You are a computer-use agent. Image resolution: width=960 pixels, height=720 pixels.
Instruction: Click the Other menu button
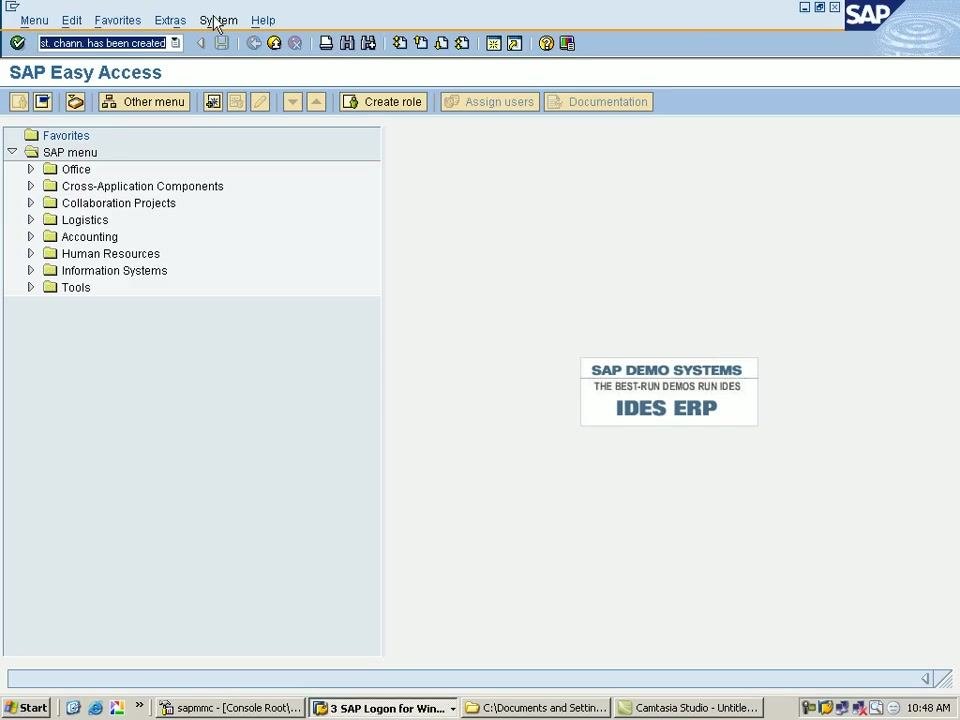144,102
